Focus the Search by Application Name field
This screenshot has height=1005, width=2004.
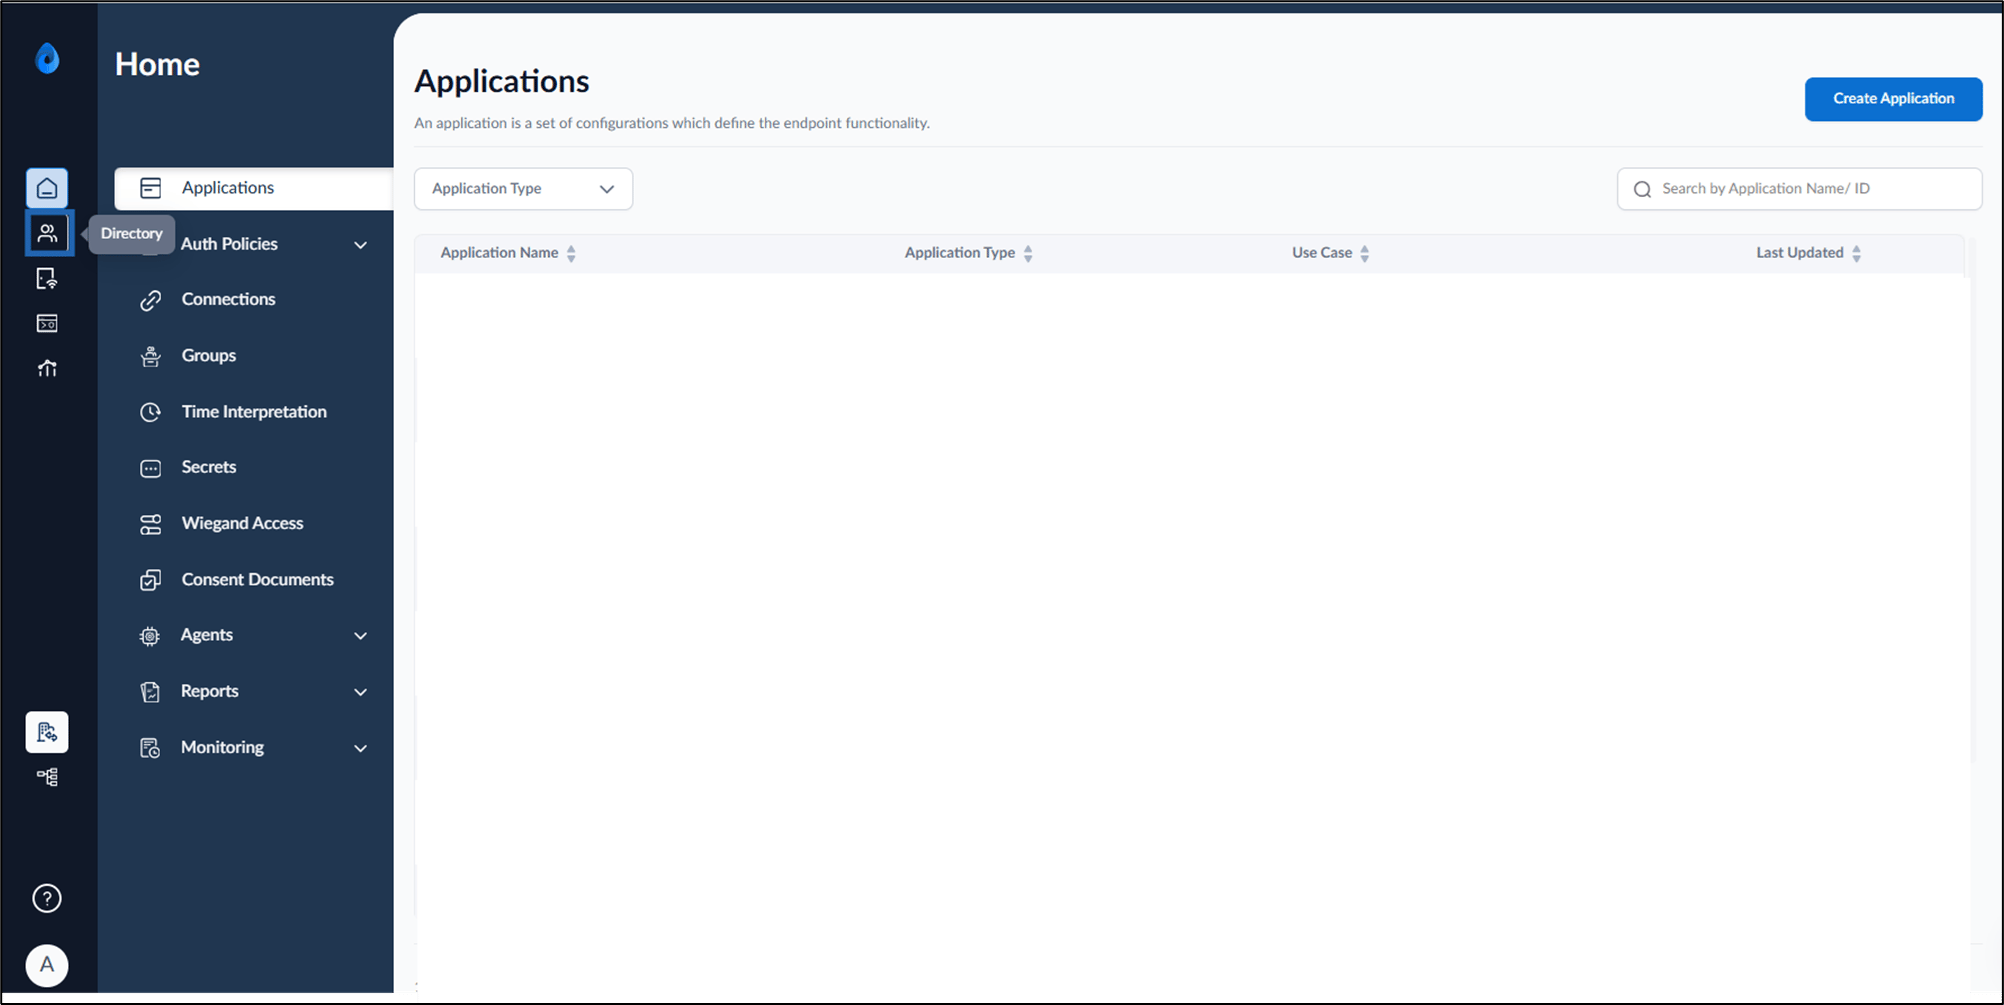tap(1799, 189)
